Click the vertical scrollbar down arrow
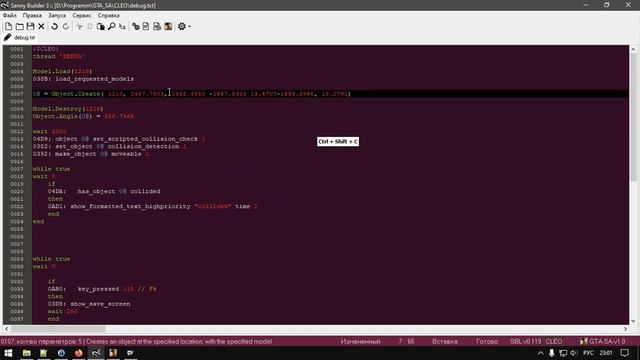This screenshot has height=360, width=640. [633, 321]
